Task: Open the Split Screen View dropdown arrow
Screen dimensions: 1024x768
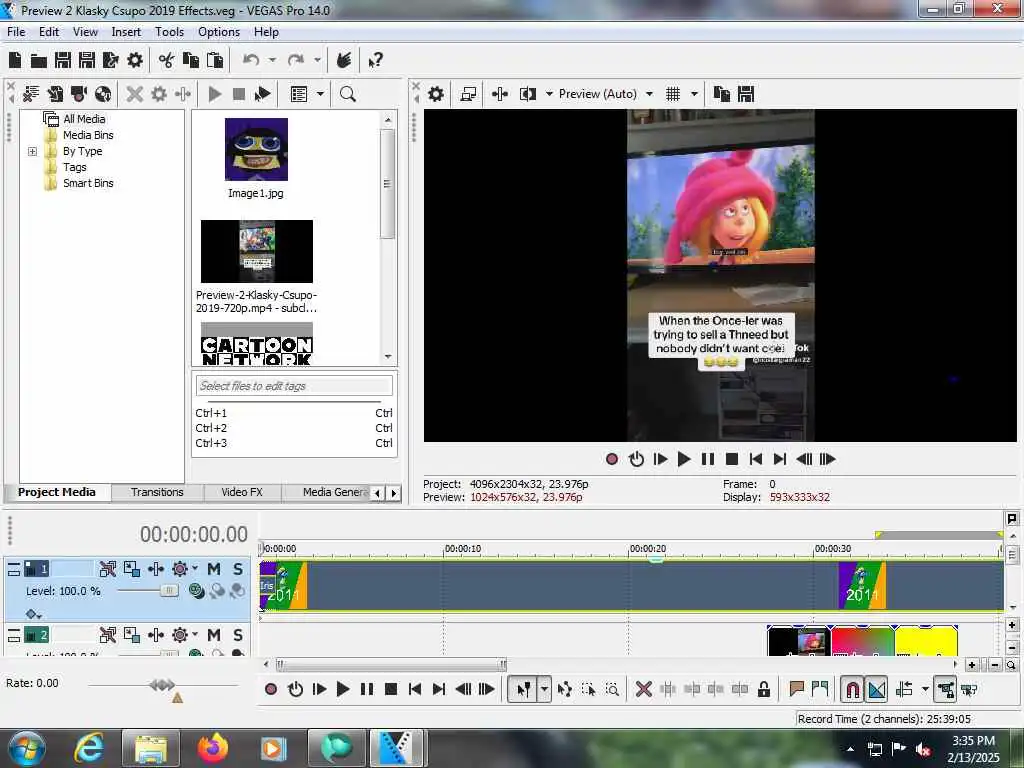Action: (549, 94)
